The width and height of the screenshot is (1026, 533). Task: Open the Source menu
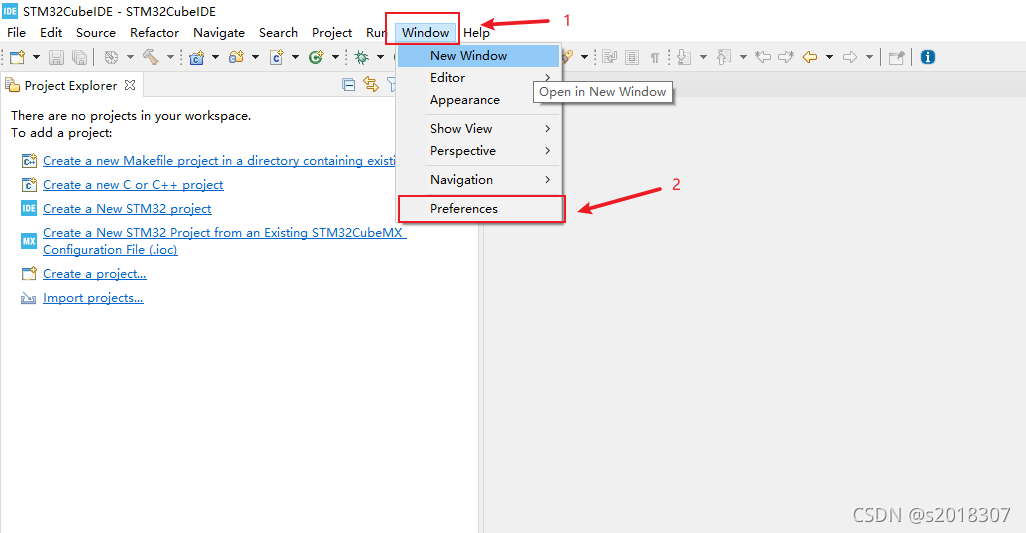96,33
